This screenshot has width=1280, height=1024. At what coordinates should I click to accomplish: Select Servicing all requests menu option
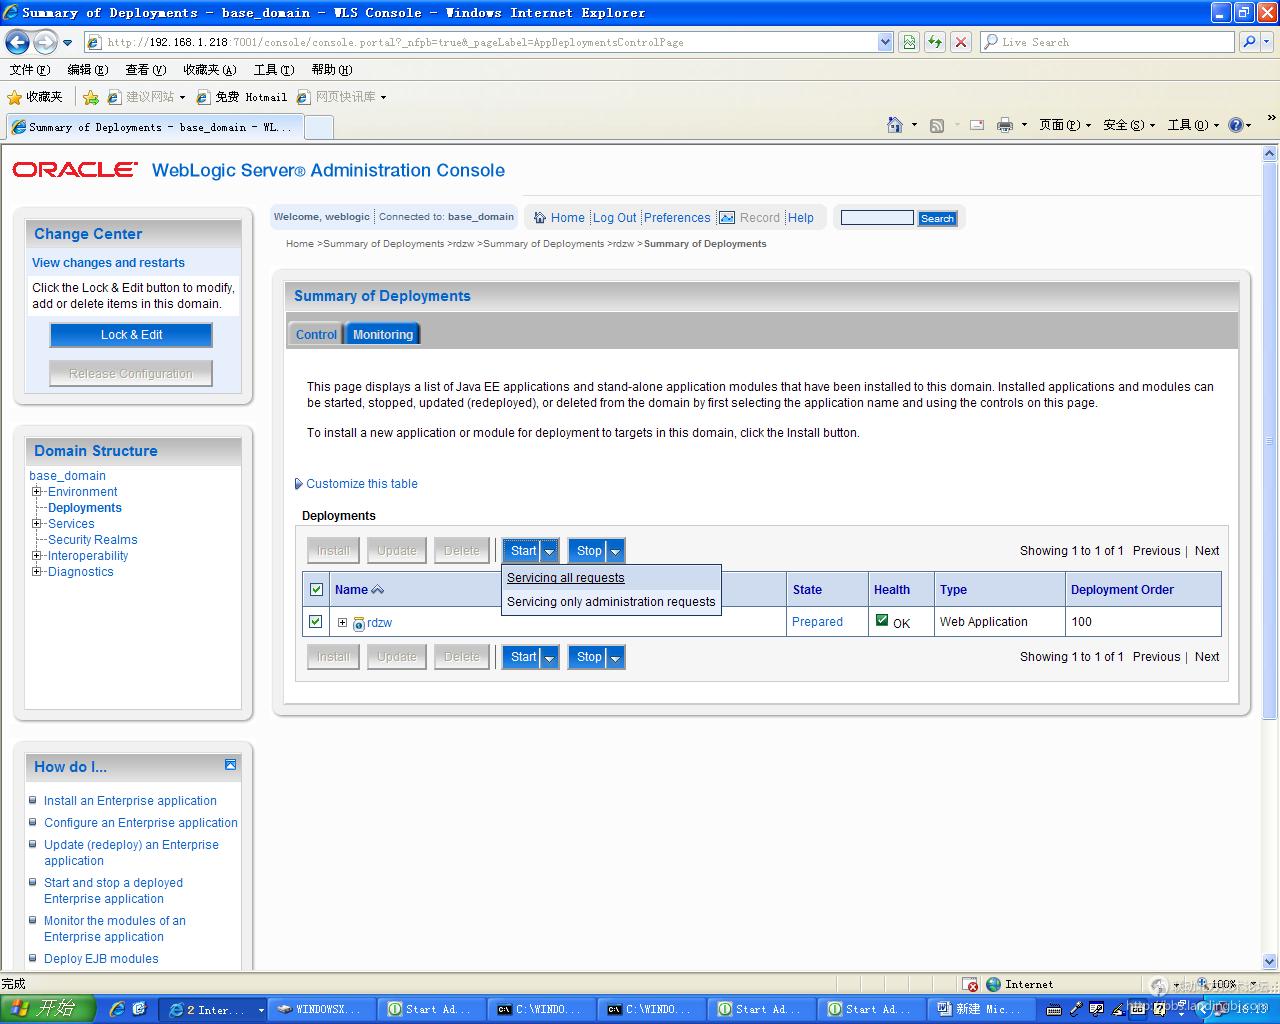point(565,578)
